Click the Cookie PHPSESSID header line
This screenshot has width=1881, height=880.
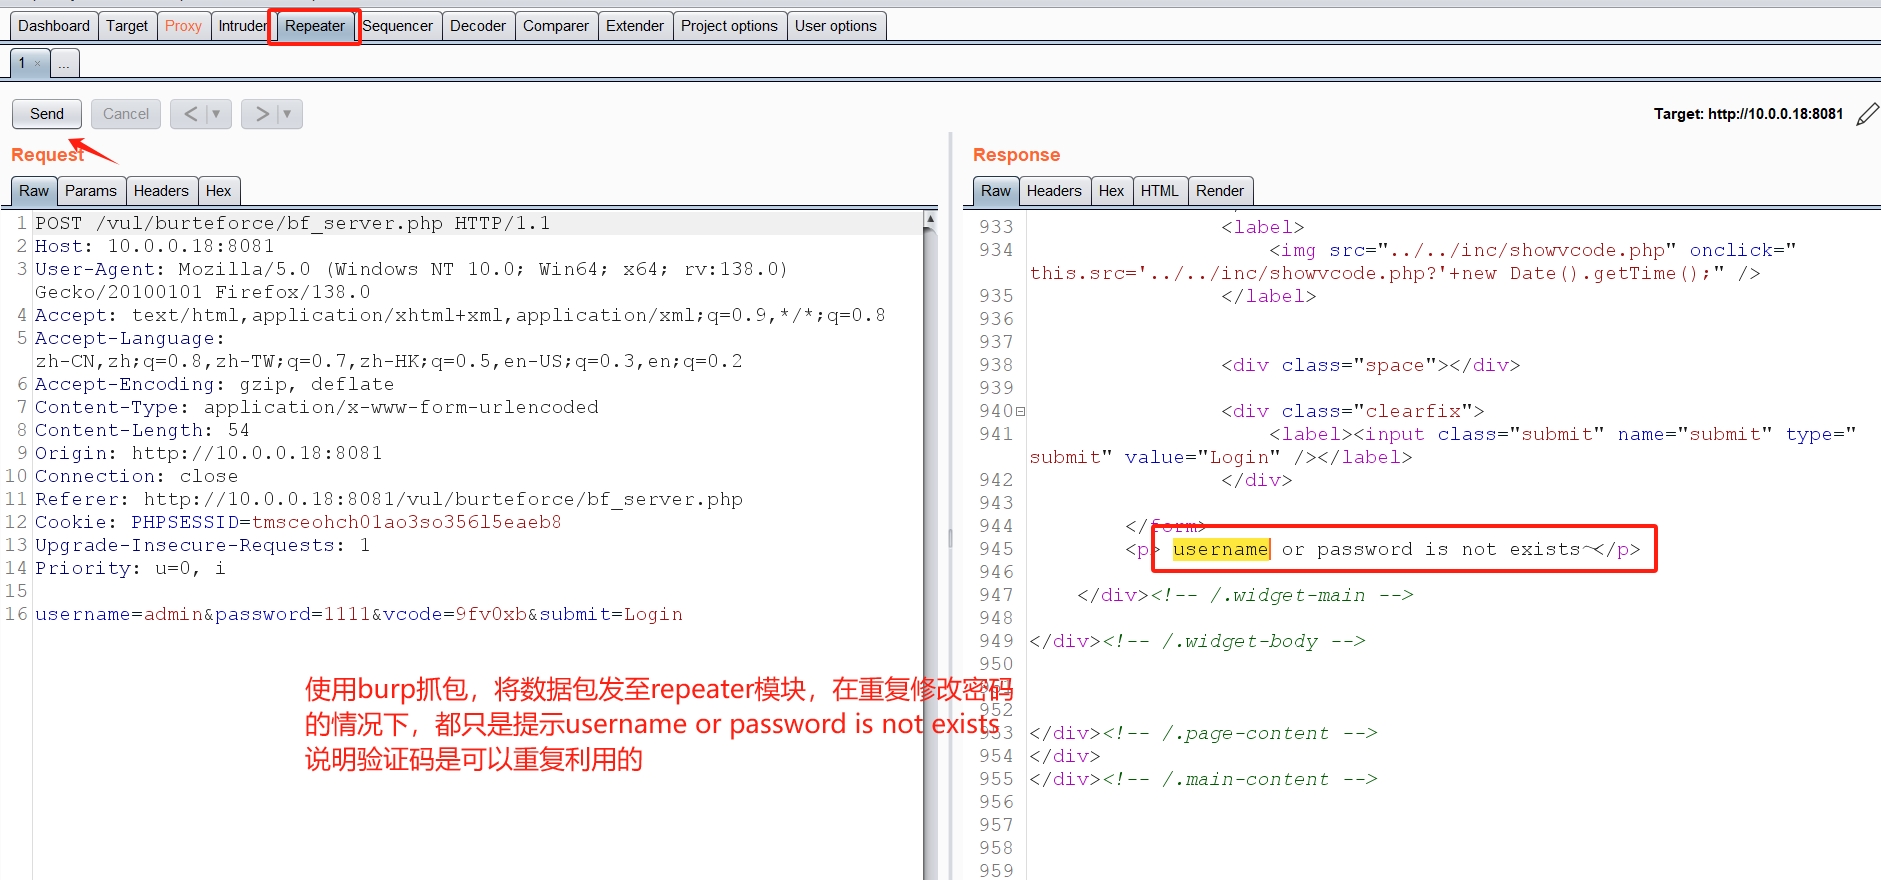point(298,522)
